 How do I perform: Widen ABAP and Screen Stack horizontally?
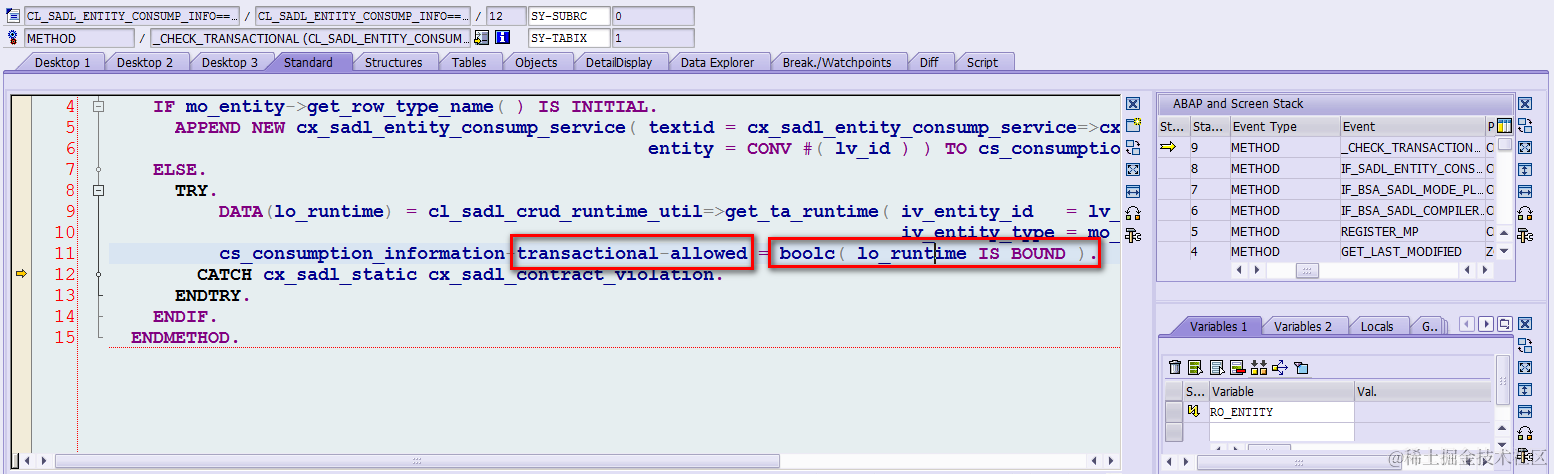click(x=1525, y=192)
